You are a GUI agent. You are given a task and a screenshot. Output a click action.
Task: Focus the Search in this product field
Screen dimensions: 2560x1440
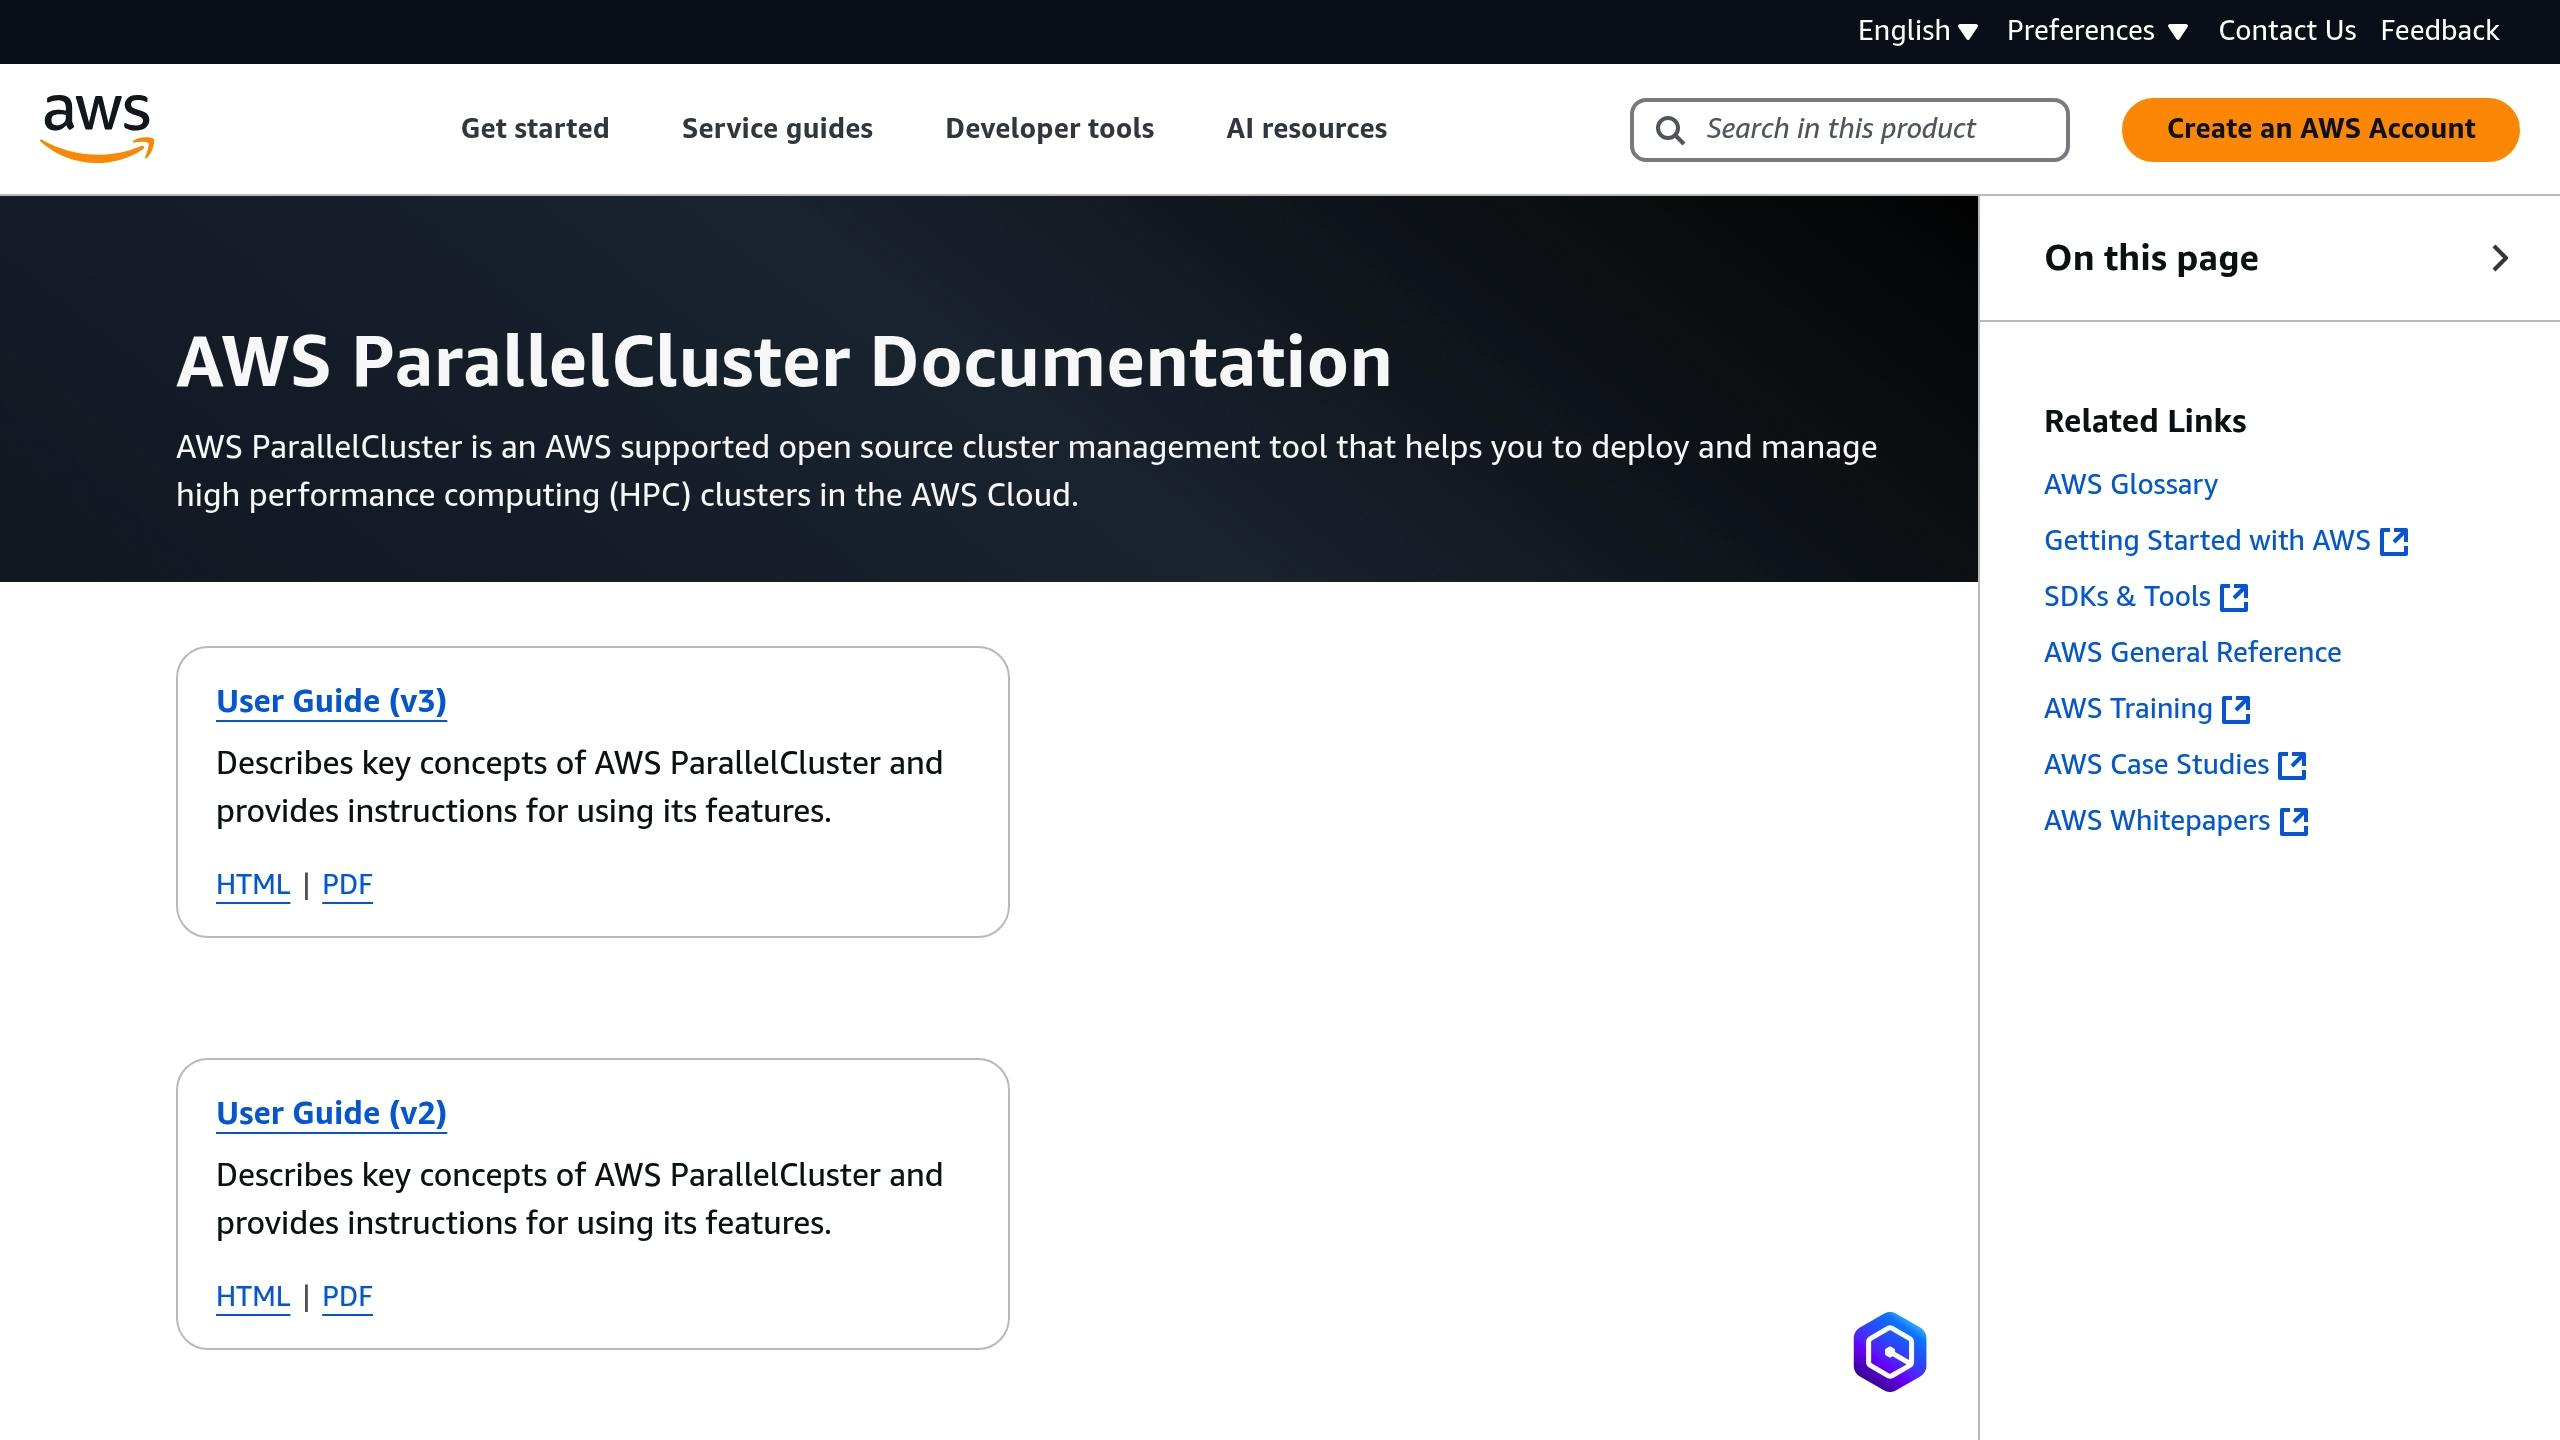(x=1849, y=129)
